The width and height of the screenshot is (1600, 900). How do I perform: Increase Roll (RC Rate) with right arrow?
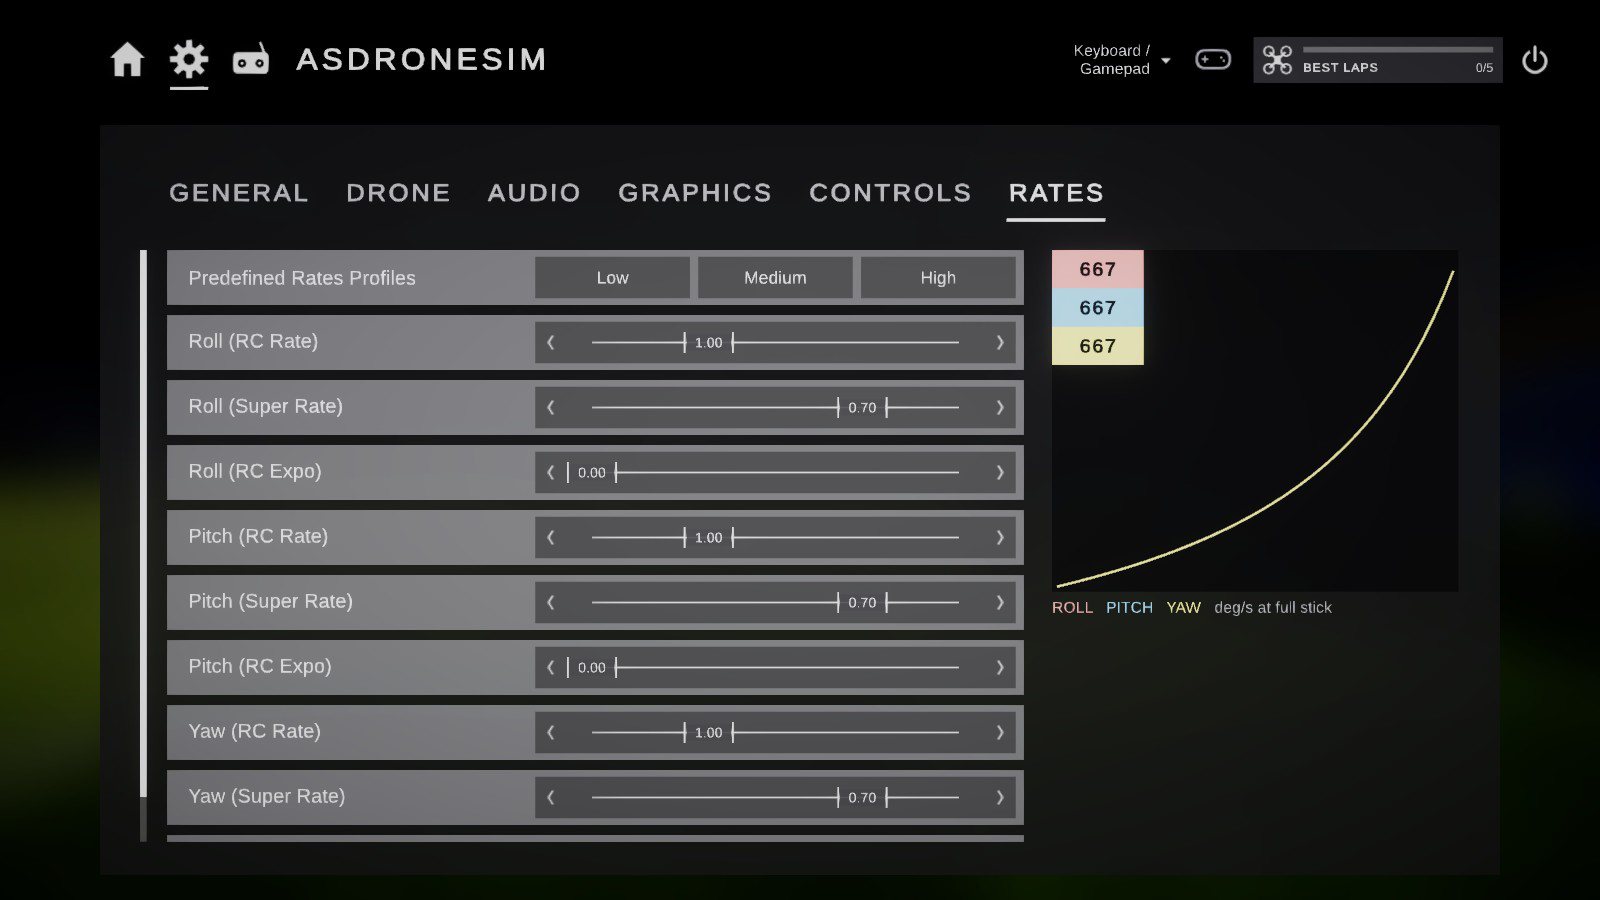(999, 343)
